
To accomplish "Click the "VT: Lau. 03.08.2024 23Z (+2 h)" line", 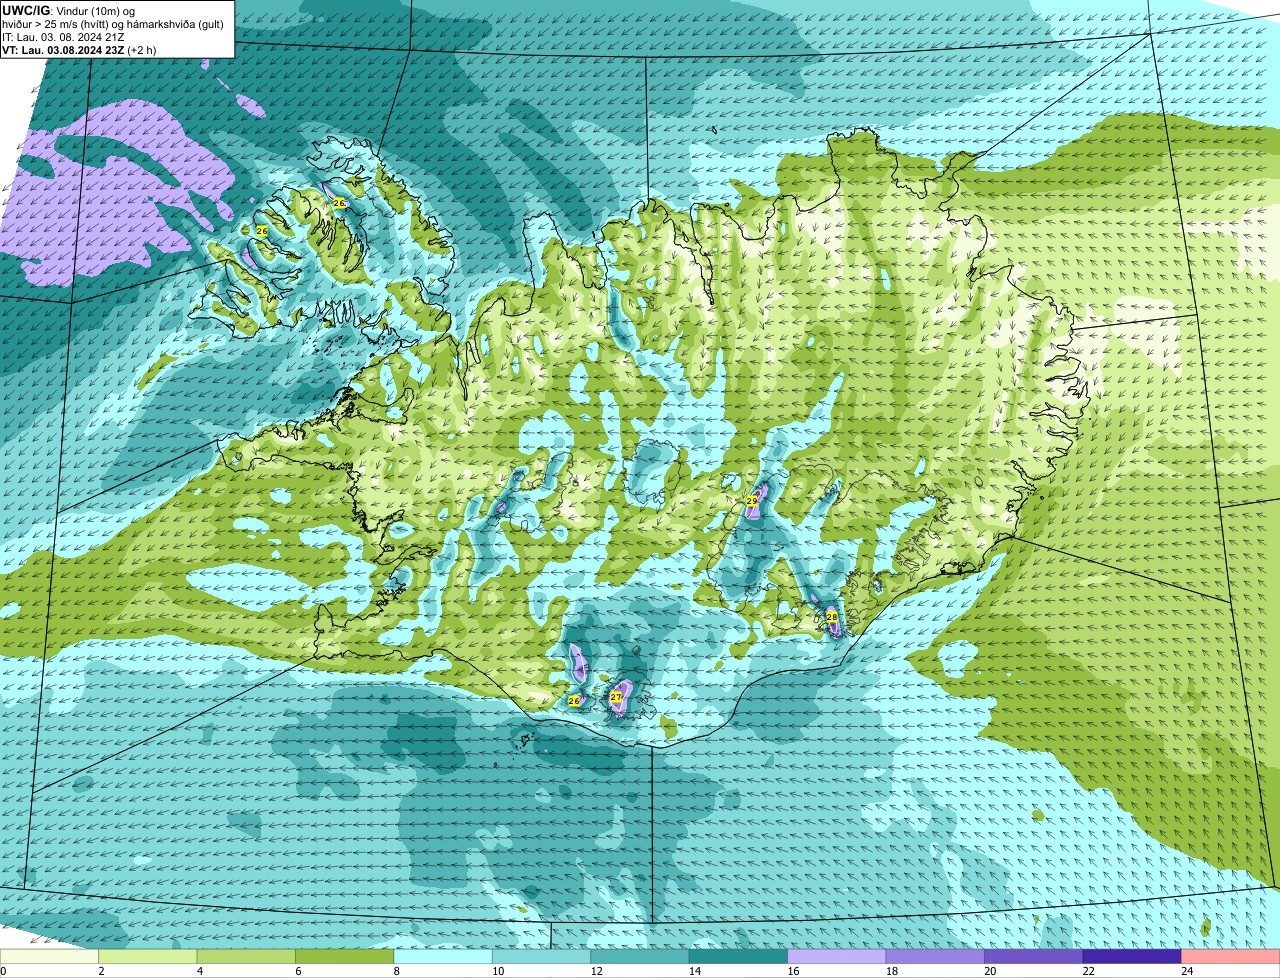I will click(x=79, y=50).
